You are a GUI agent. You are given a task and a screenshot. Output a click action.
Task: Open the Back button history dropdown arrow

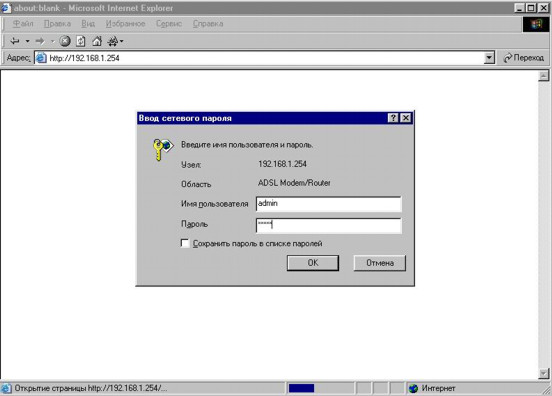tap(27, 41)
